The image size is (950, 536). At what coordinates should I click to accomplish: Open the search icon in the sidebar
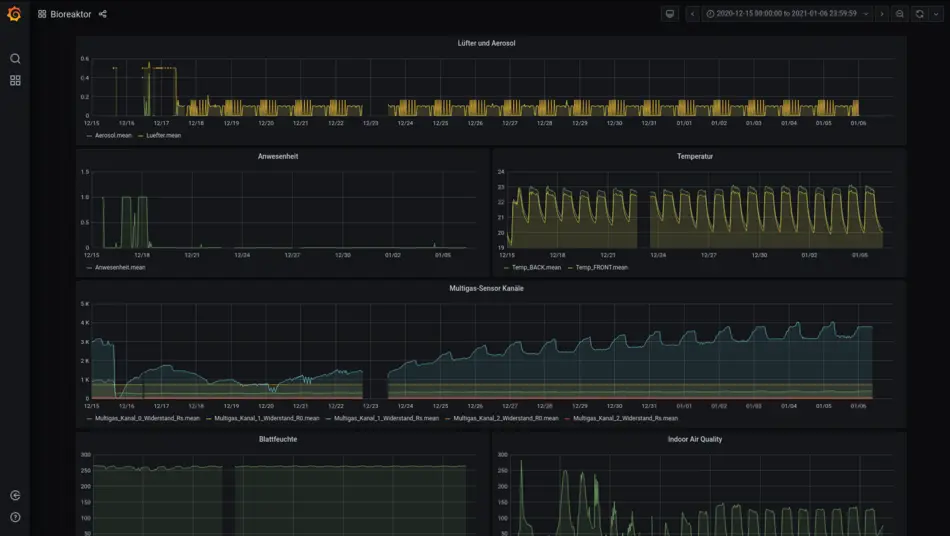(x=15, y=59)
